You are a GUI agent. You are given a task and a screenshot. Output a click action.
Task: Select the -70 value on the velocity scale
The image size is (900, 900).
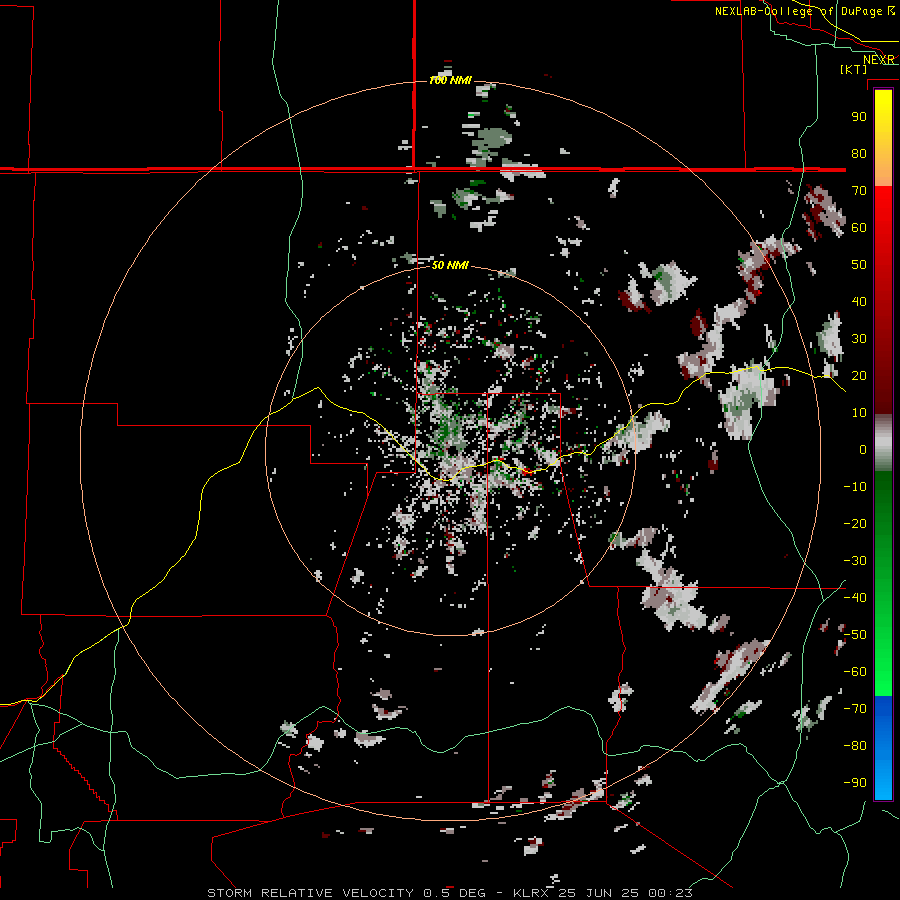click(x=855, y=709)
